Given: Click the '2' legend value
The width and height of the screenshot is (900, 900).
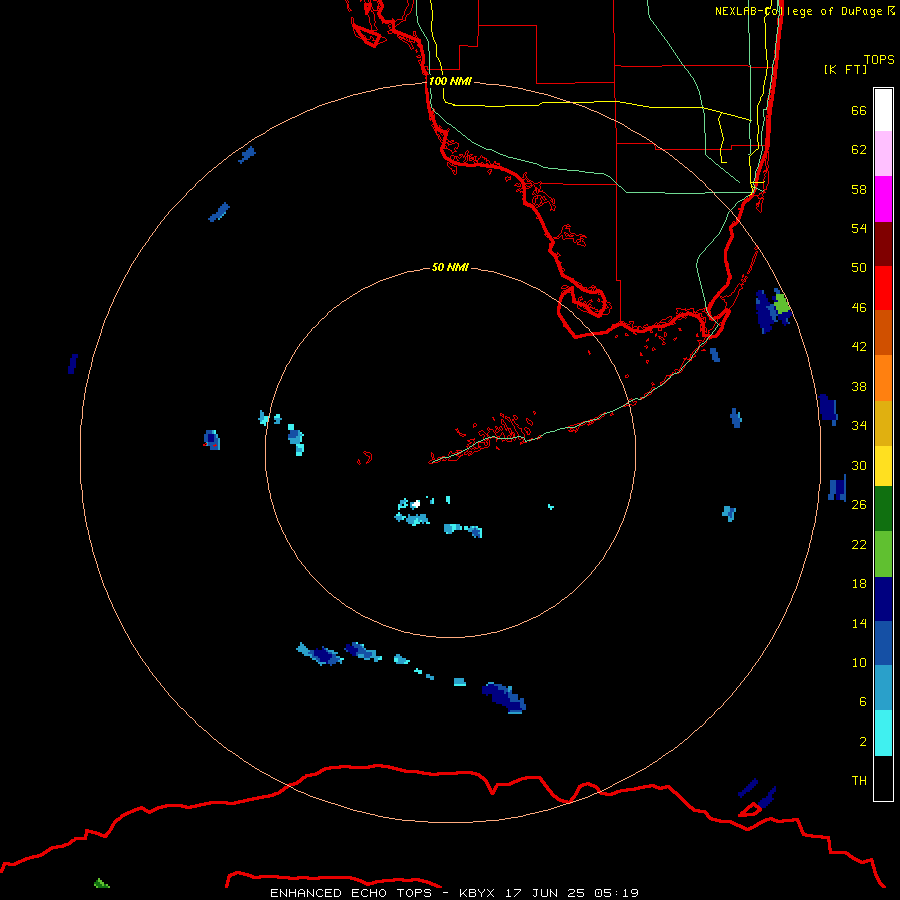Looking at the screenshot, I should pyautogui.click(x=863, y=742).
